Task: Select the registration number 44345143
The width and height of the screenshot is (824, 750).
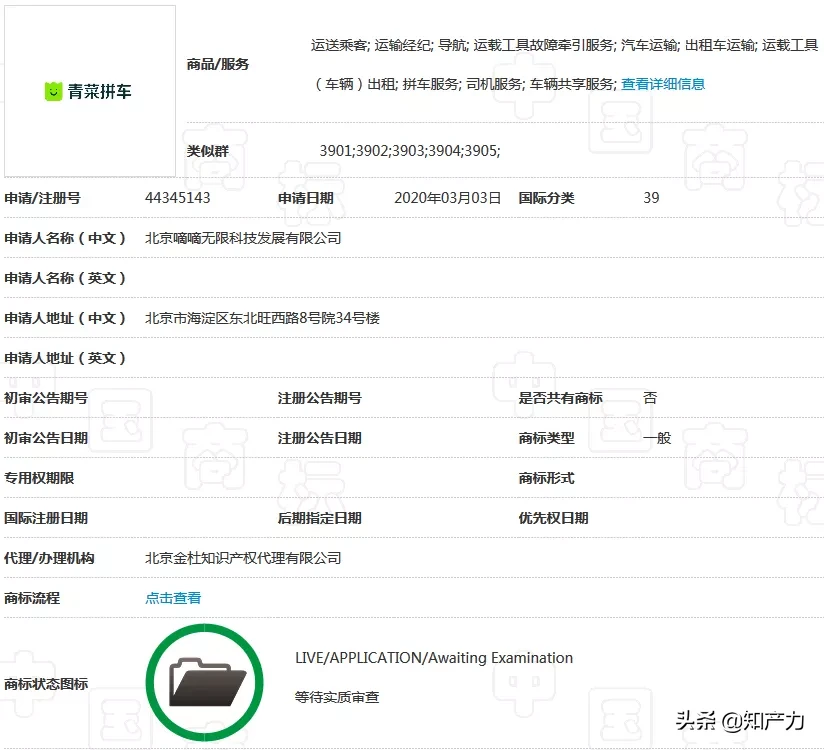Action: pyautogui.click(x=178, y=198)
